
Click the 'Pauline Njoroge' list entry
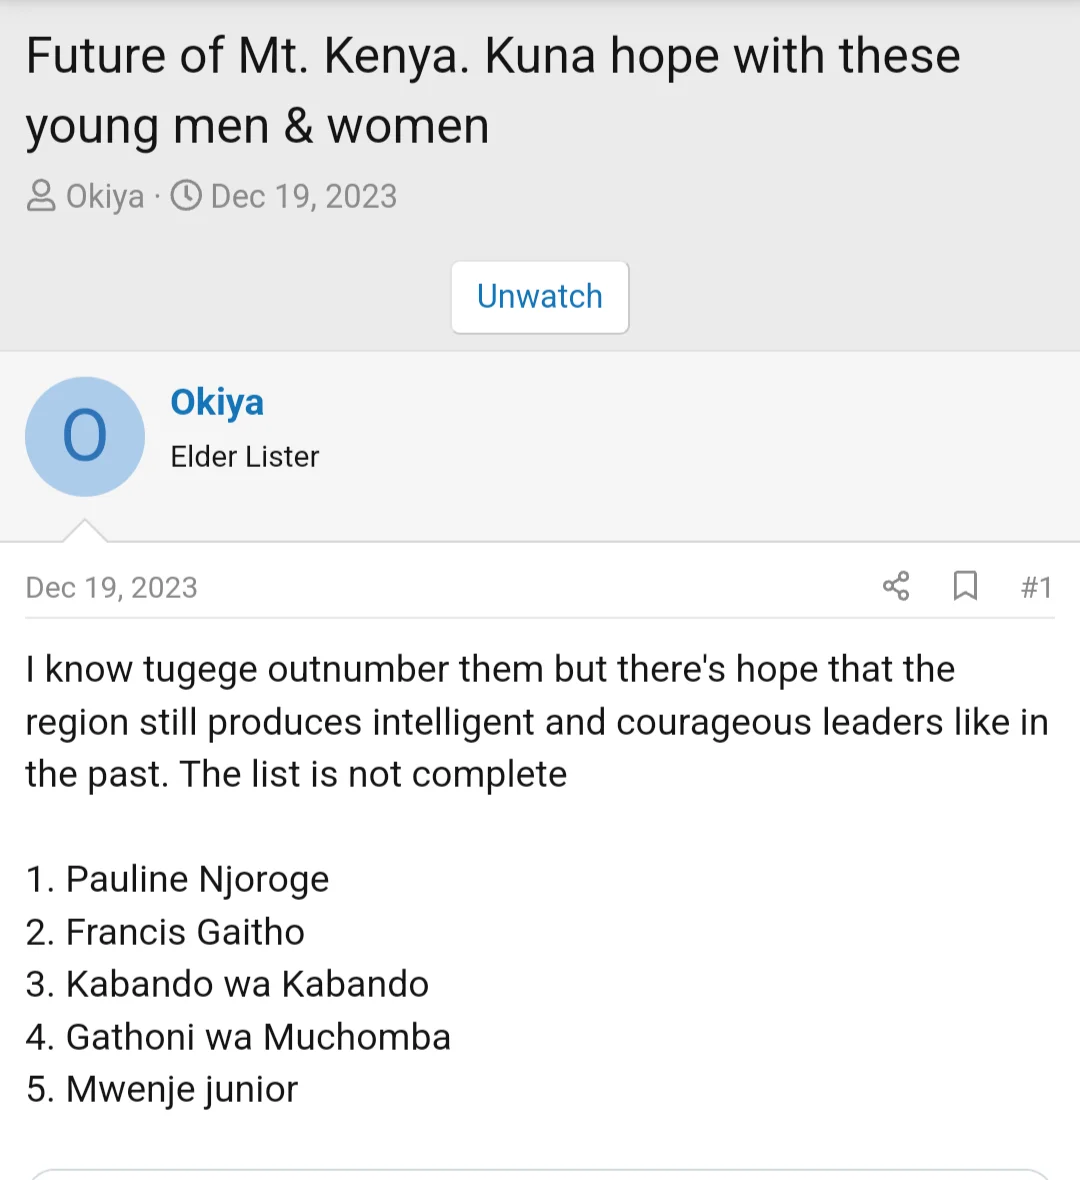197,879
